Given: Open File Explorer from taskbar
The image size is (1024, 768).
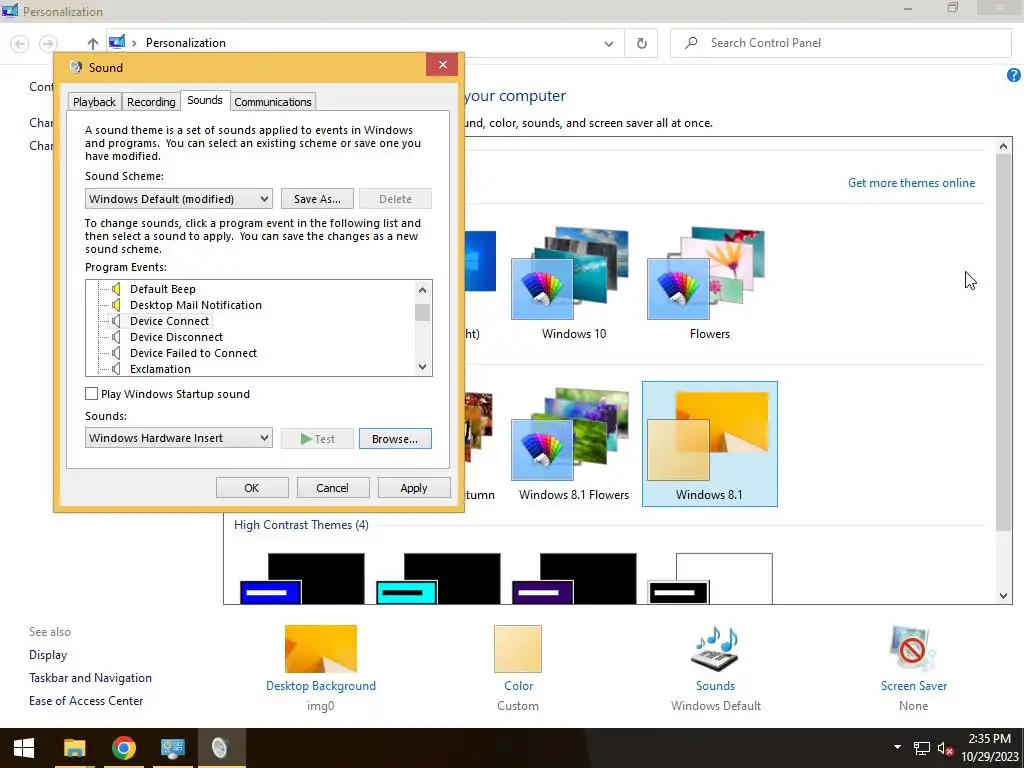Looking at the screenshot, I should (74, 748).
